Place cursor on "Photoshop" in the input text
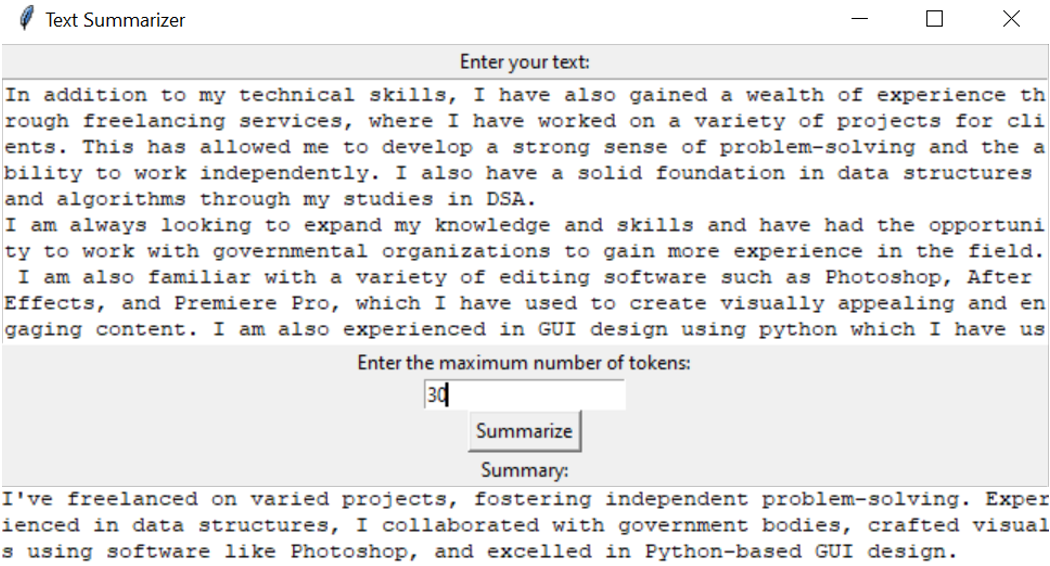 (883, 277)
